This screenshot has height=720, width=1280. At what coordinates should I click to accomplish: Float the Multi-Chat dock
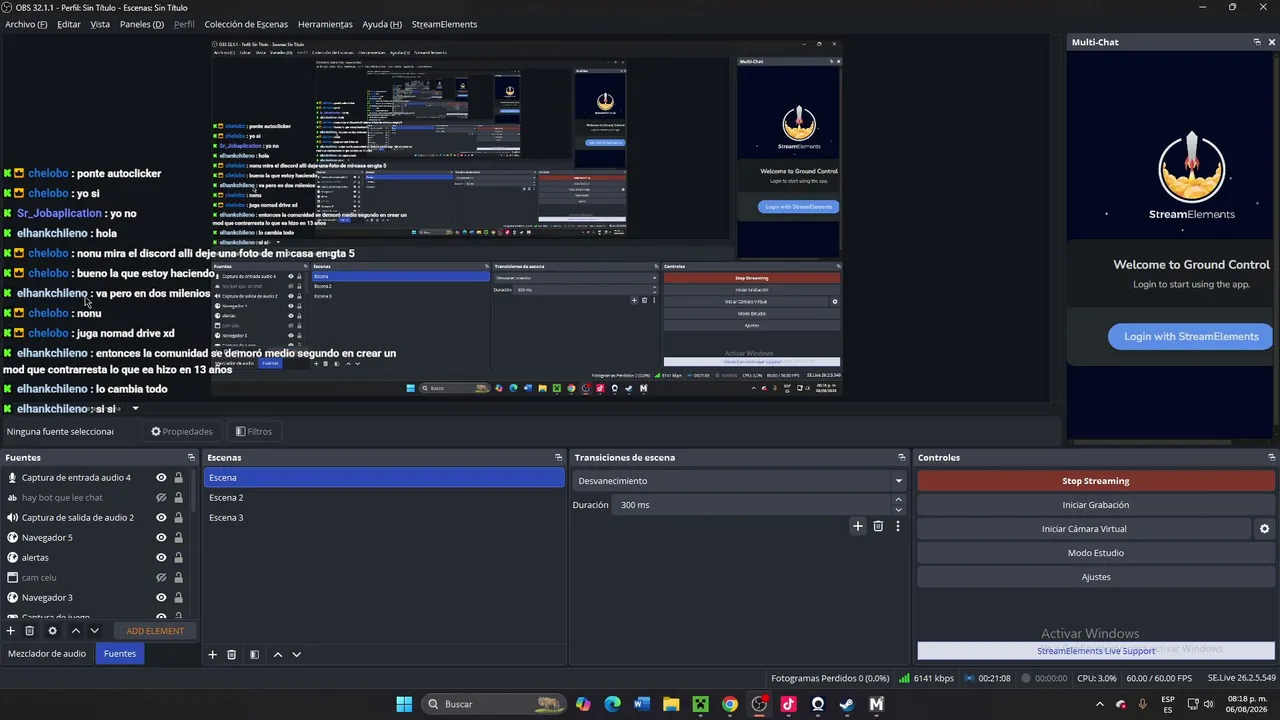pyautogui.click(x=1257, y=42)
